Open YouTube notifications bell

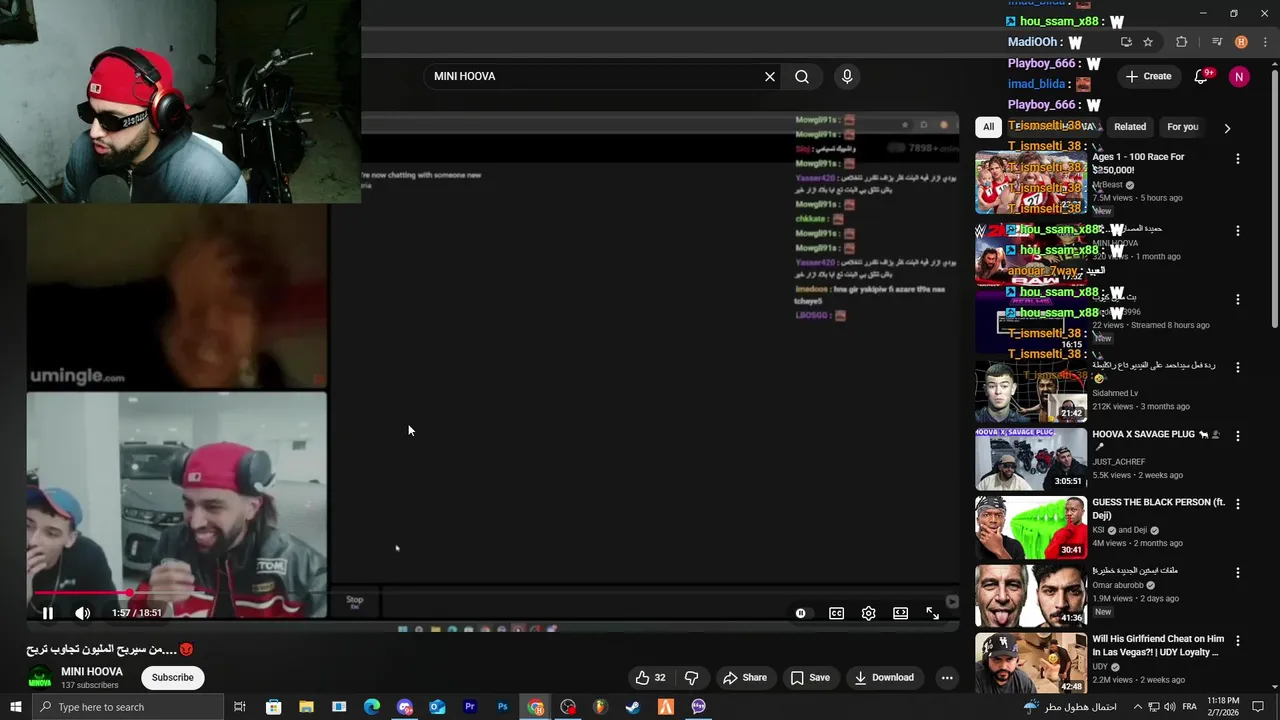point(1202,76)
